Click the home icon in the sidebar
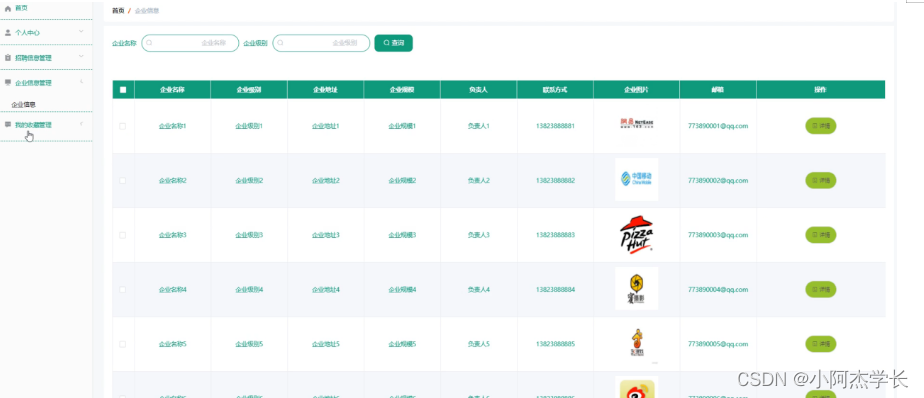Image resolution: width=924 pixels, height=398 pixels. coord(8,8)
